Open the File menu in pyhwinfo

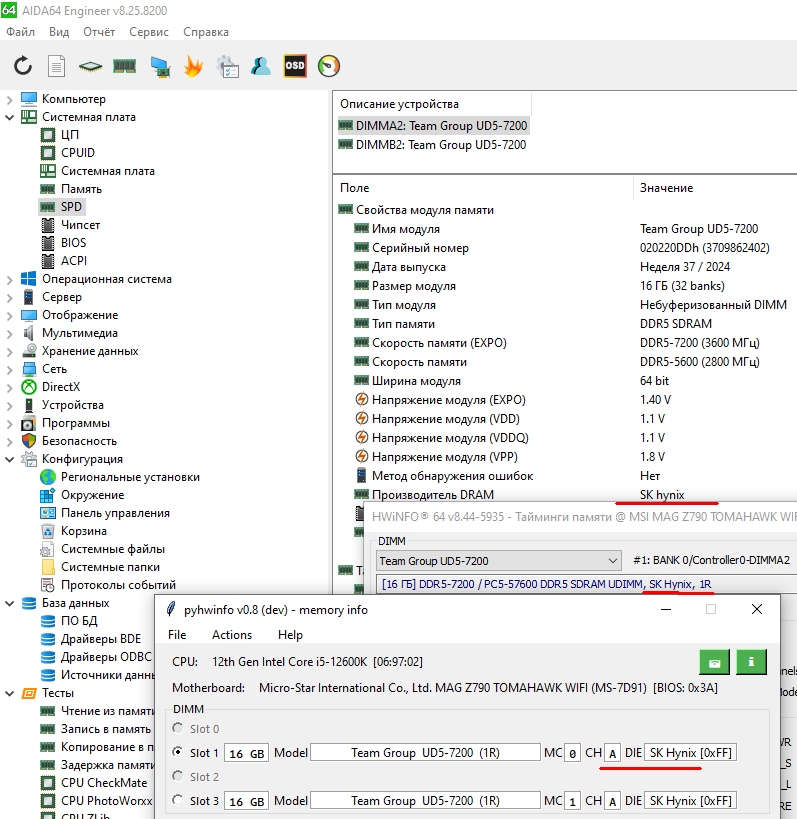click(x=177, y=635)
